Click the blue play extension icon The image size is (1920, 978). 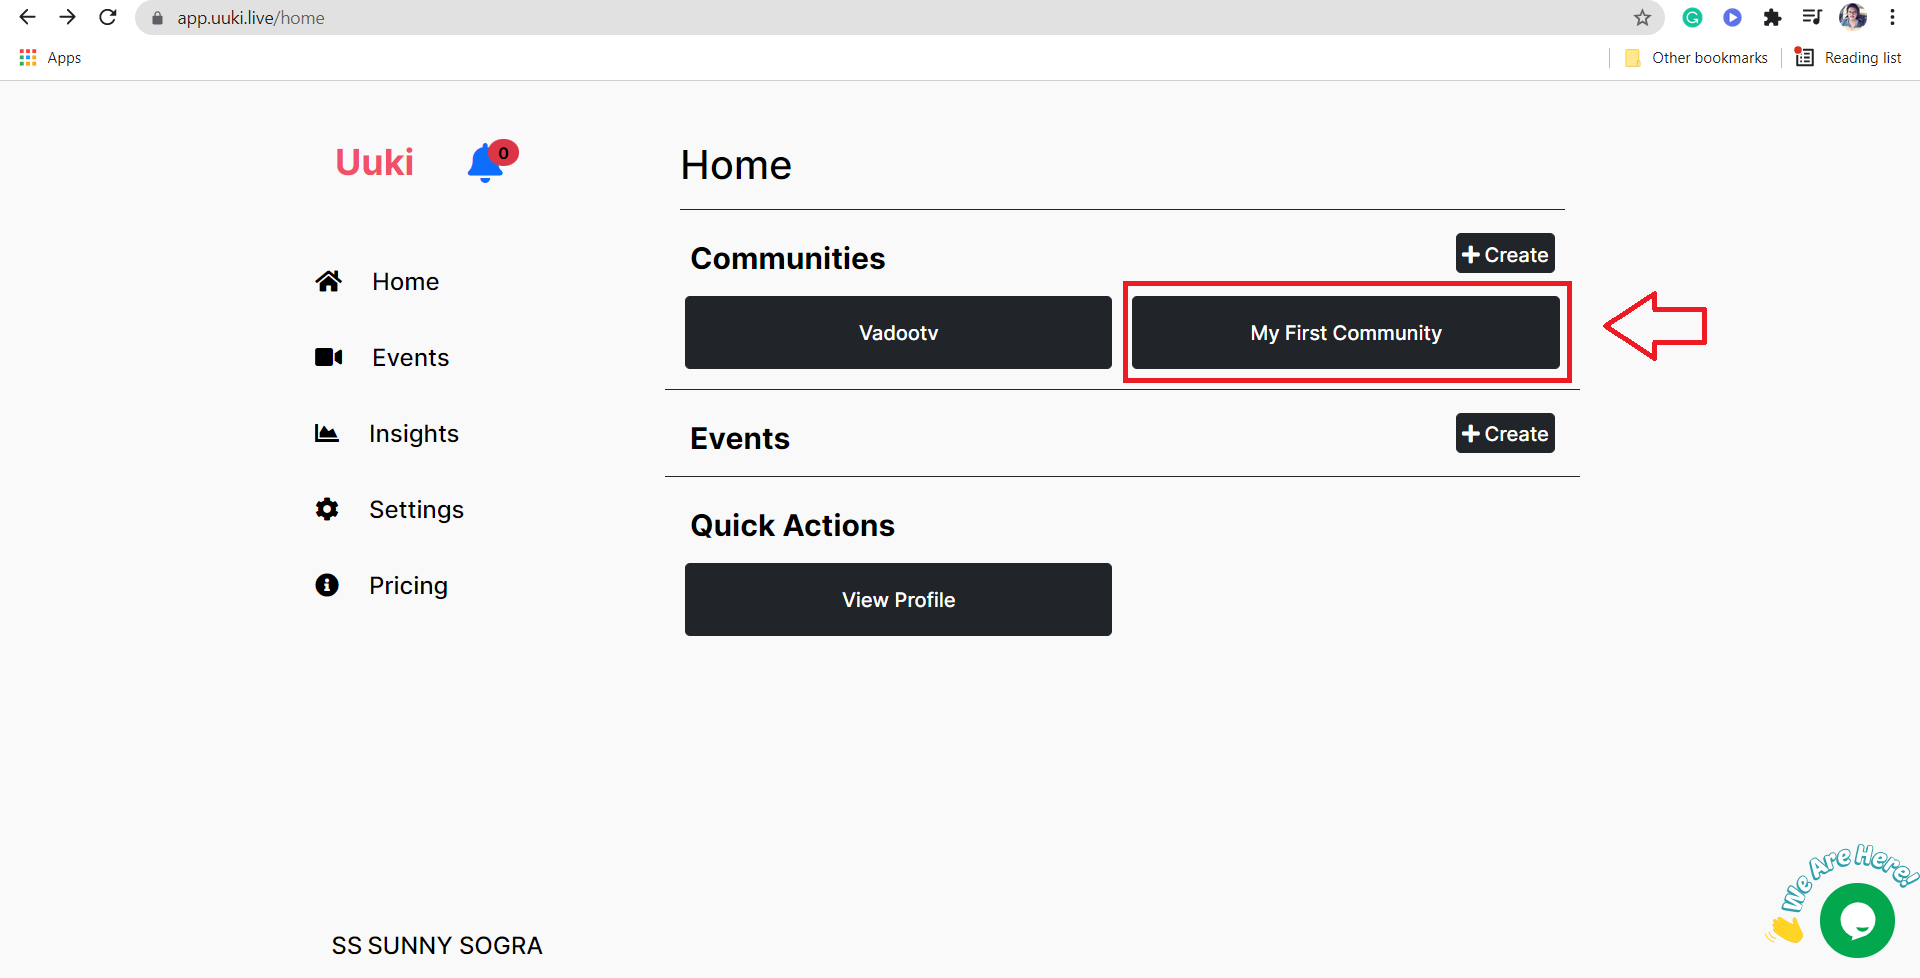[1732, 17]
